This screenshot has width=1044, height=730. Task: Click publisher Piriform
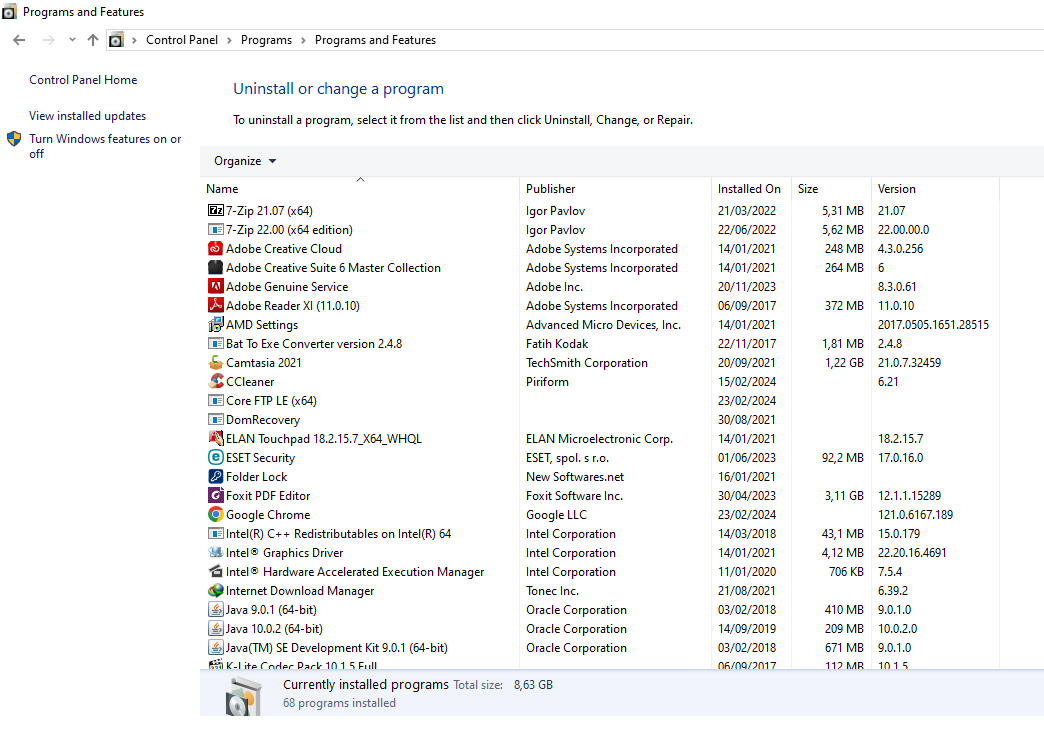(547, 382)
